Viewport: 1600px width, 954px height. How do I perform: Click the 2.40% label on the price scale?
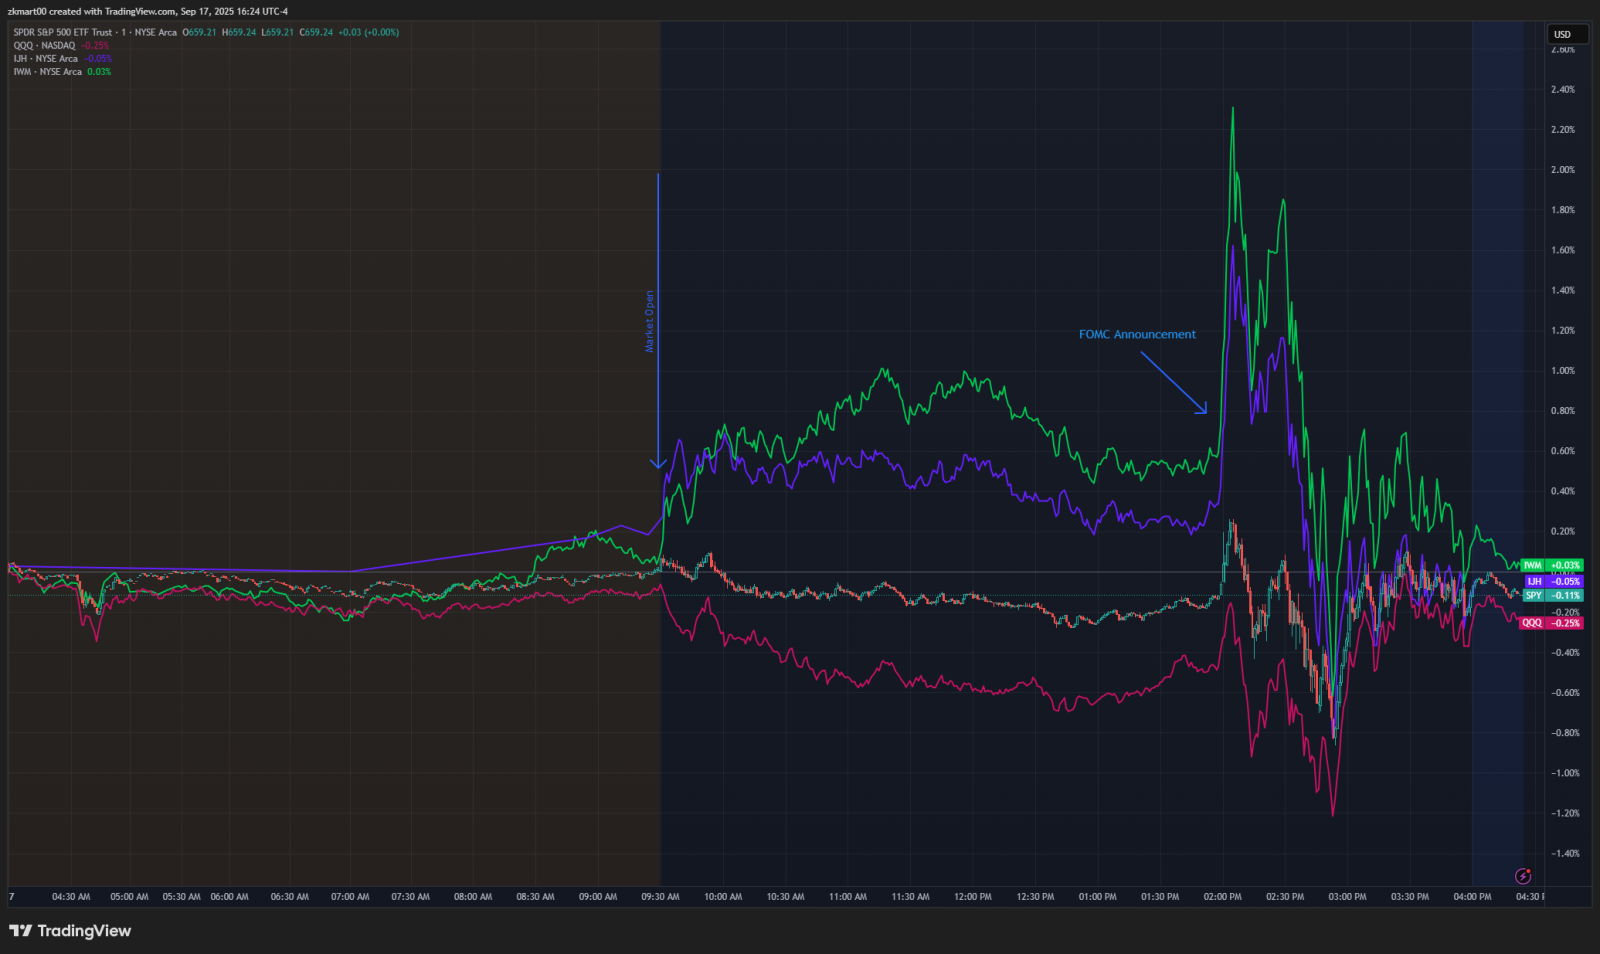(1563, 89)
